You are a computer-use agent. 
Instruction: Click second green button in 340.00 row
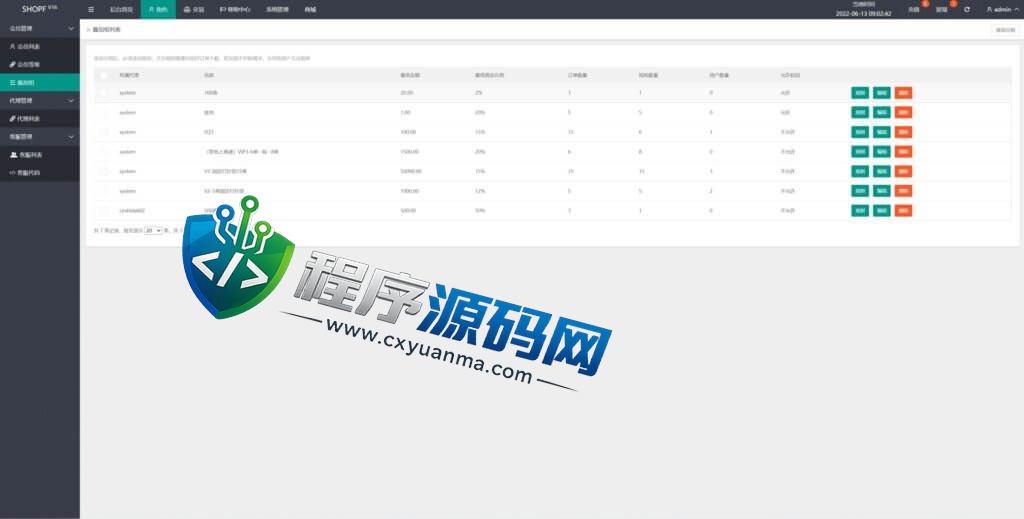(882, 132)
